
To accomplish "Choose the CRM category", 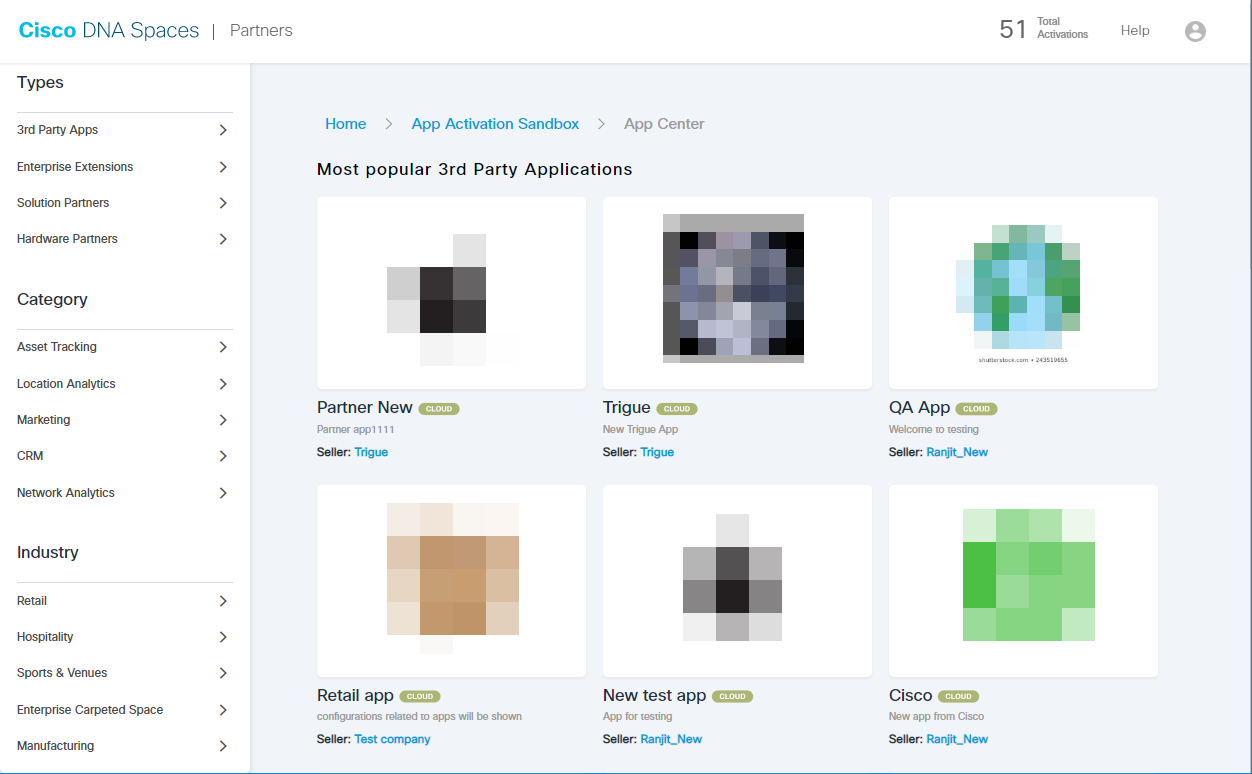I will tap(30, 456).
